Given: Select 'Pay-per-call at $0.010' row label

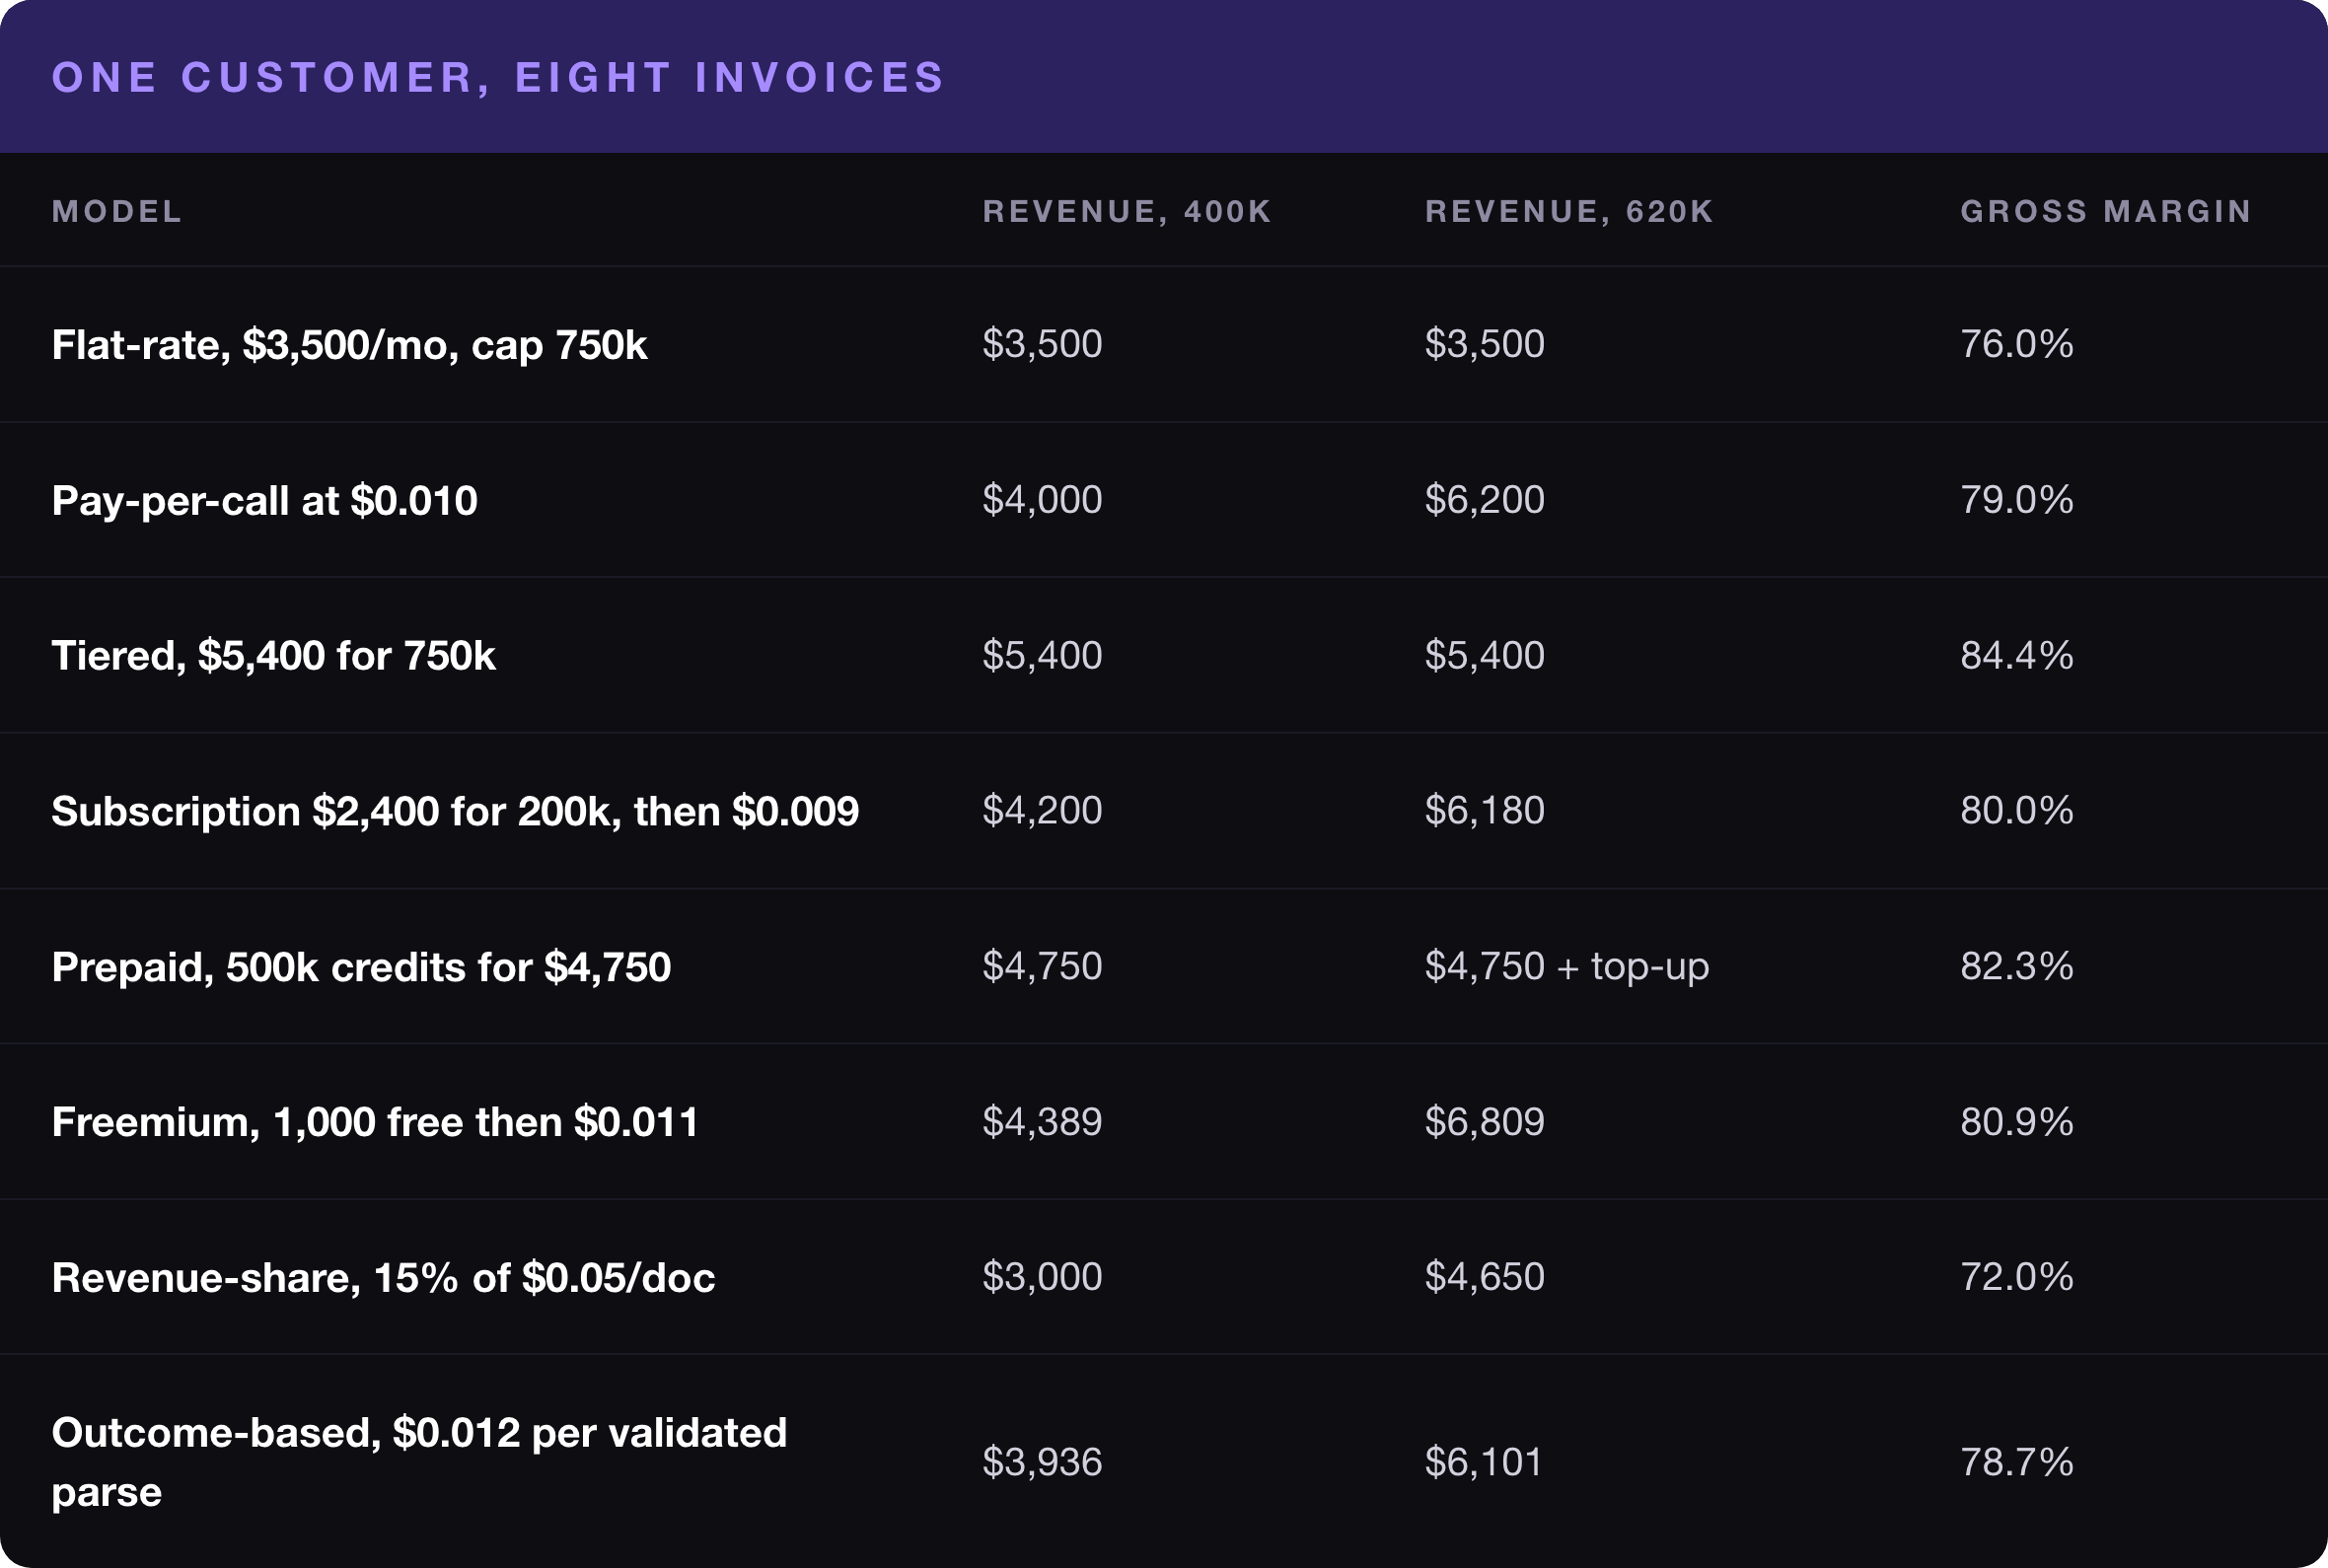Looking at the screenshot, I should pos(264,500).
